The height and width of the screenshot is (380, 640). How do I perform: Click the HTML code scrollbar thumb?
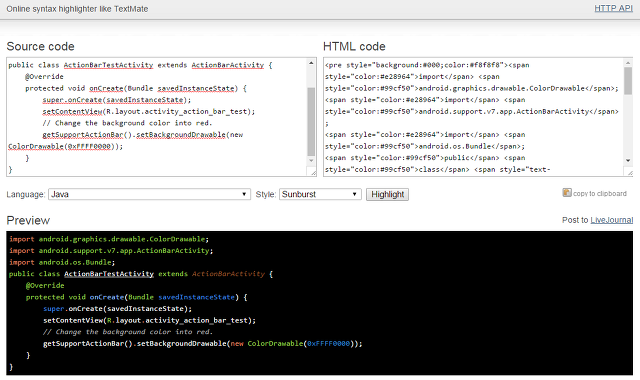click(628, 81)
